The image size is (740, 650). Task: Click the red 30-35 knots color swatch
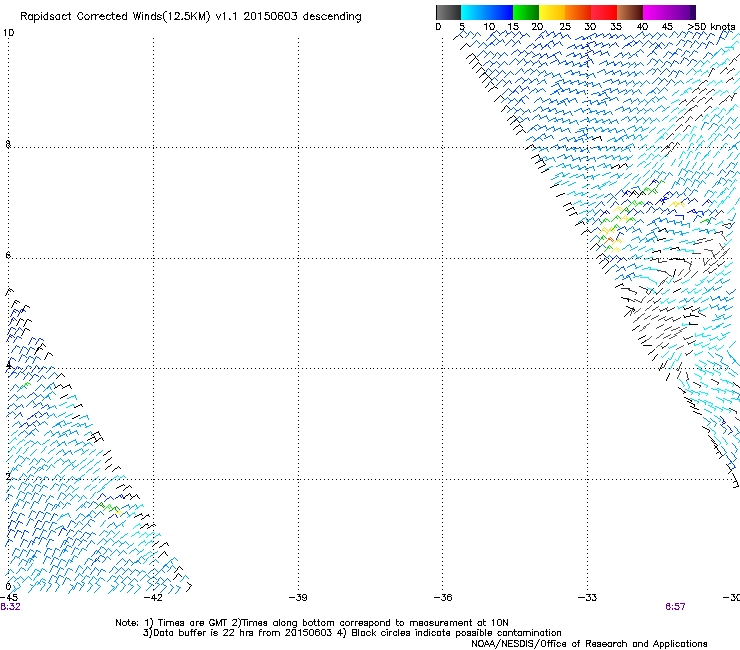click(x=604, y=12)
